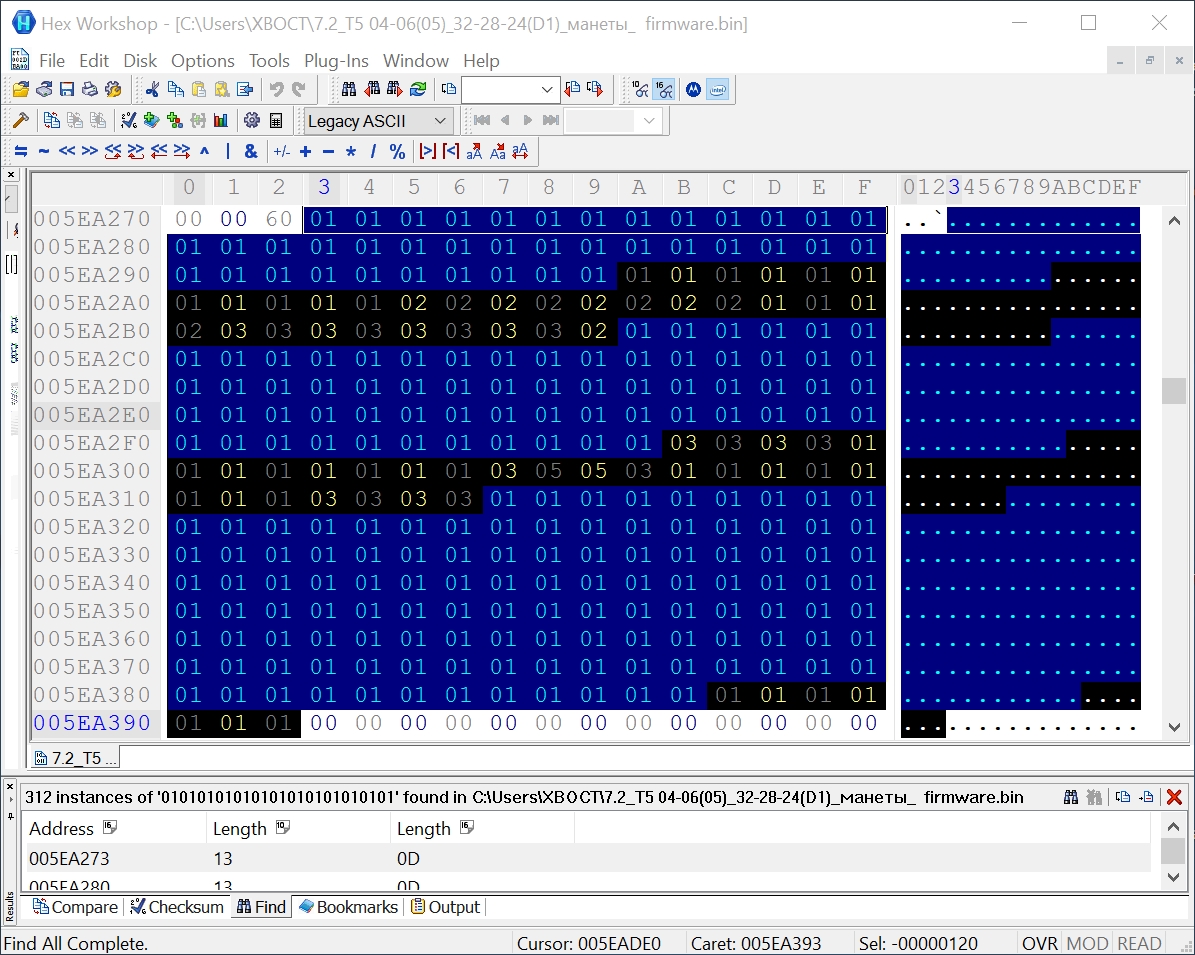The width and height of the screenshot is (1195, 955).
Task: Select result row 005EA273
Action: (x=70, y=858)
